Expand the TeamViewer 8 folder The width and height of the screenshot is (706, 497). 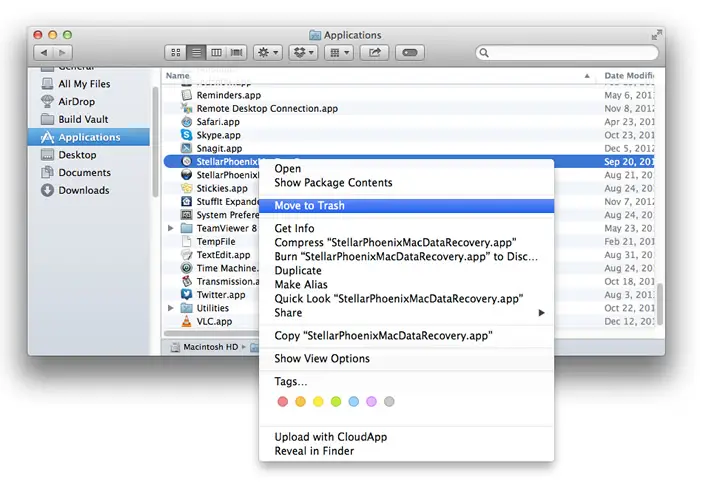point(171,228)
